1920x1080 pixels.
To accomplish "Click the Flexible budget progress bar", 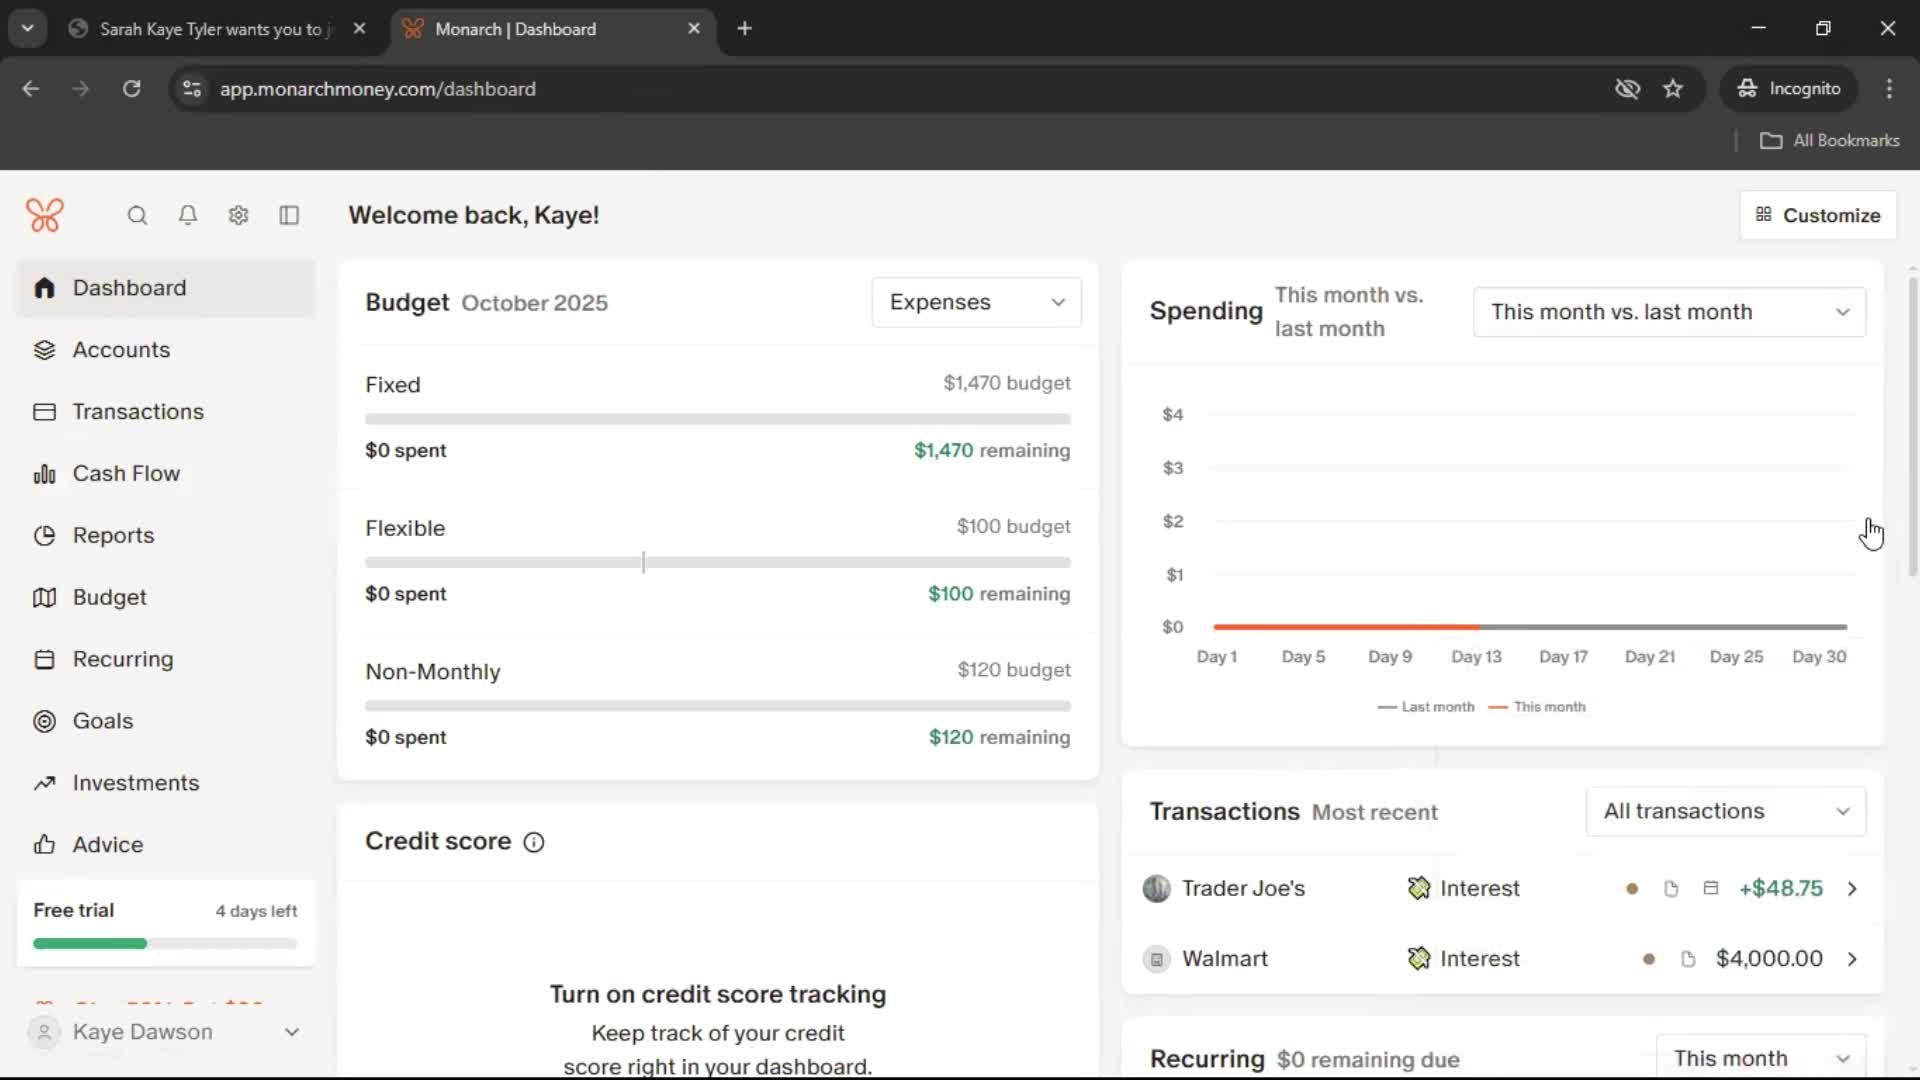I will click(717, 562).
